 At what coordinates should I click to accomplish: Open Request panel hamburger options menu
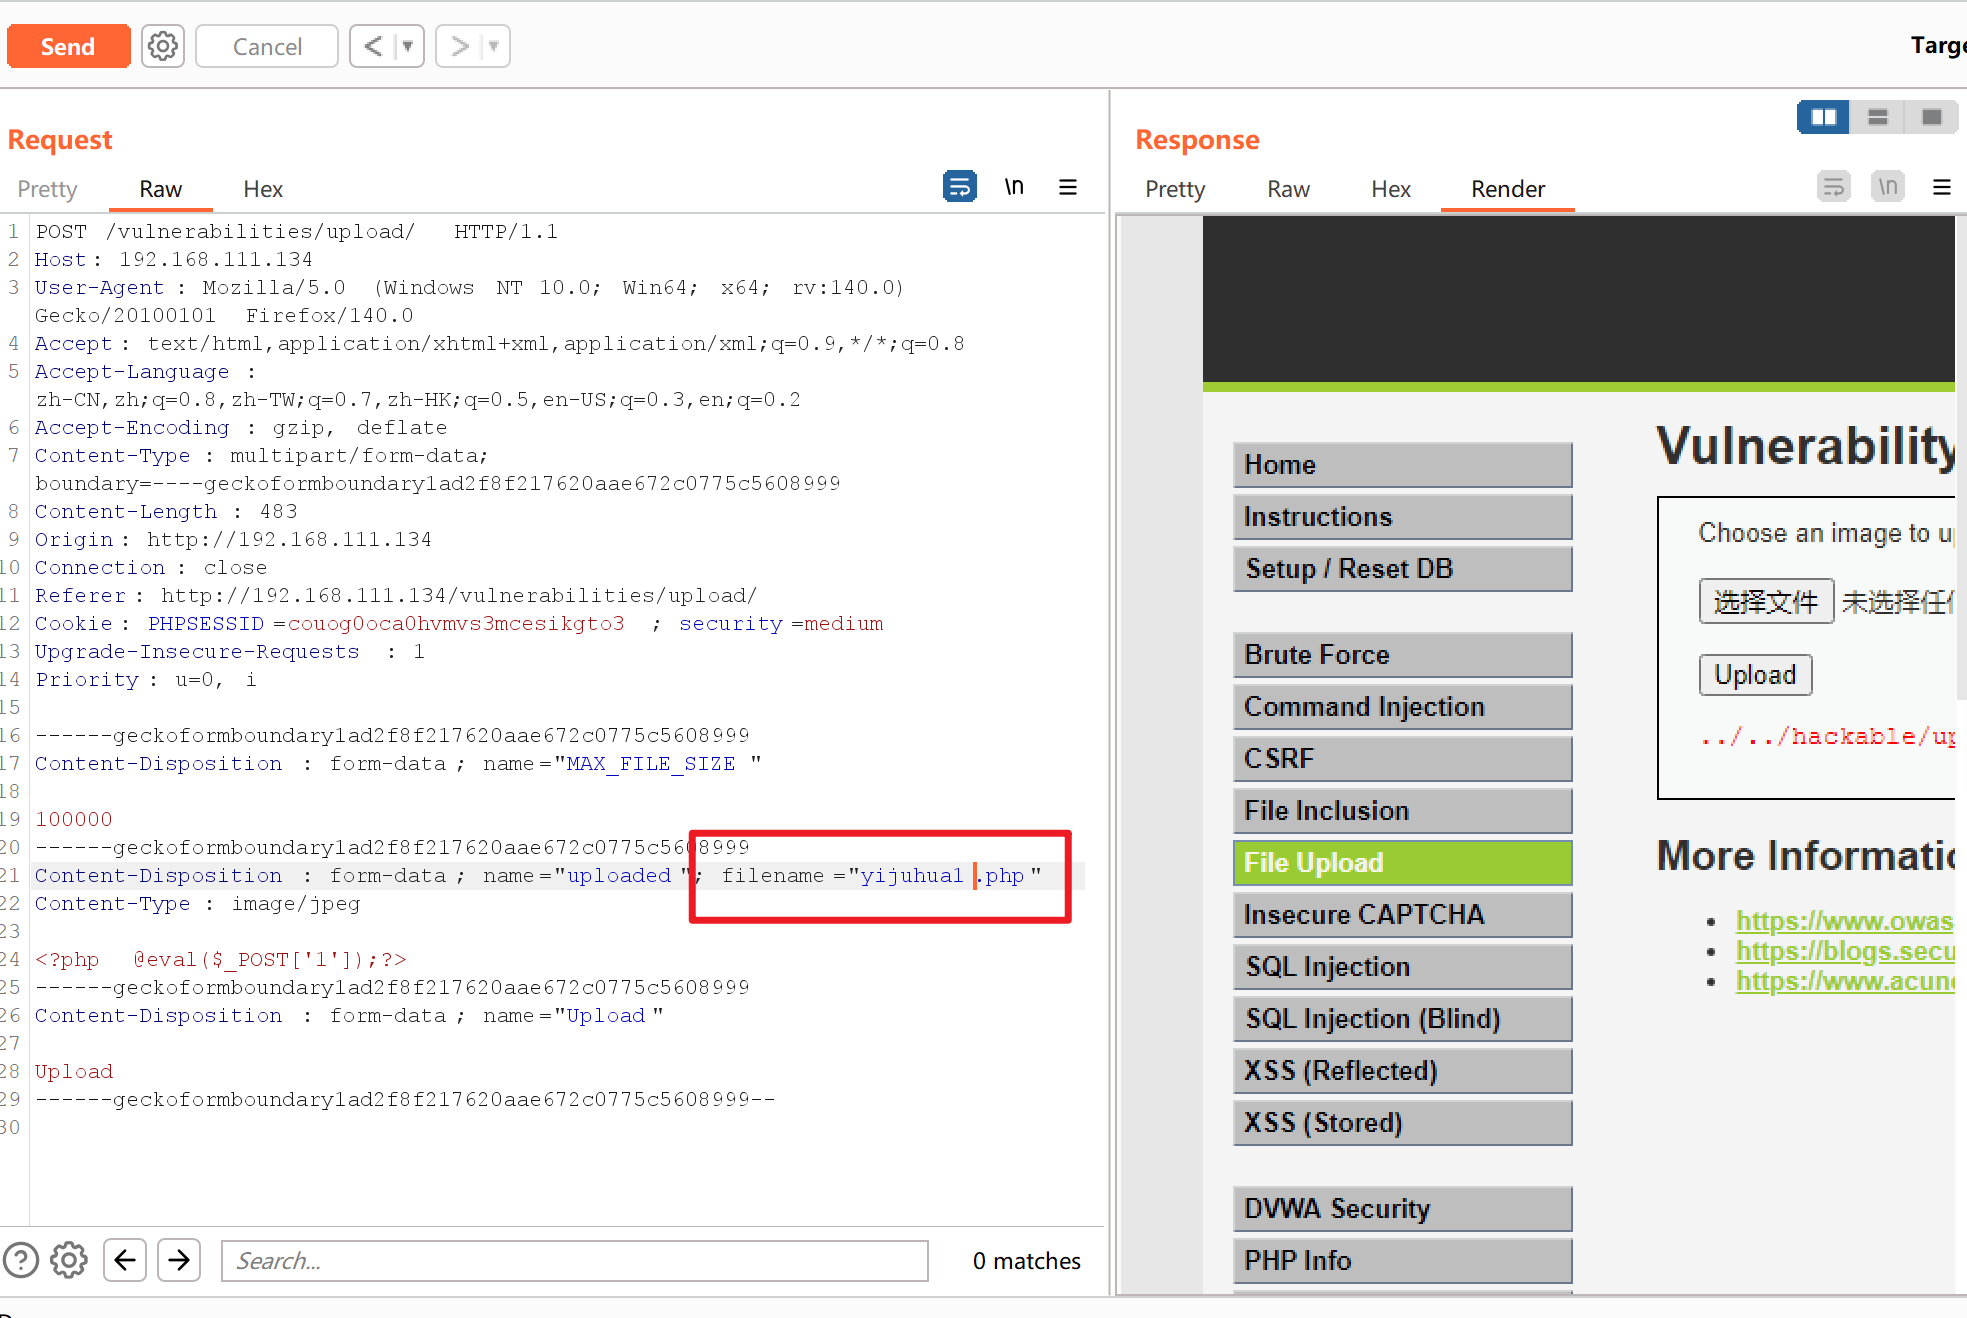1068,187
